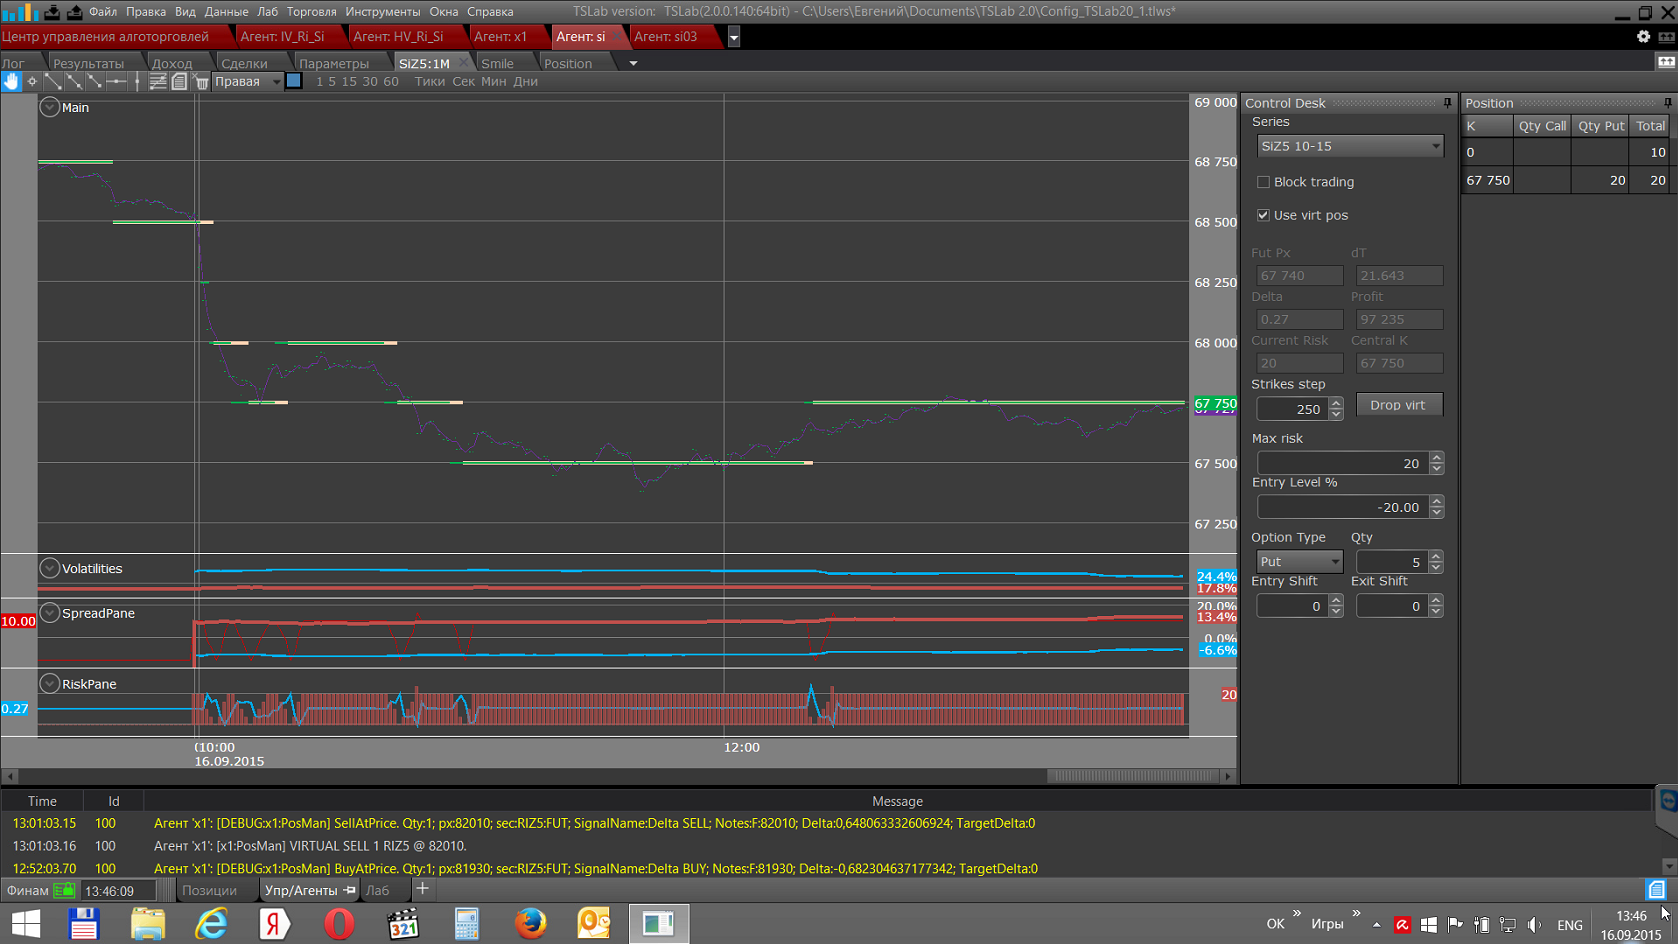Open the Series SiZ5 10-15 dropdown
Viewport: 1678px width, 944px height.
point(1349,146)
